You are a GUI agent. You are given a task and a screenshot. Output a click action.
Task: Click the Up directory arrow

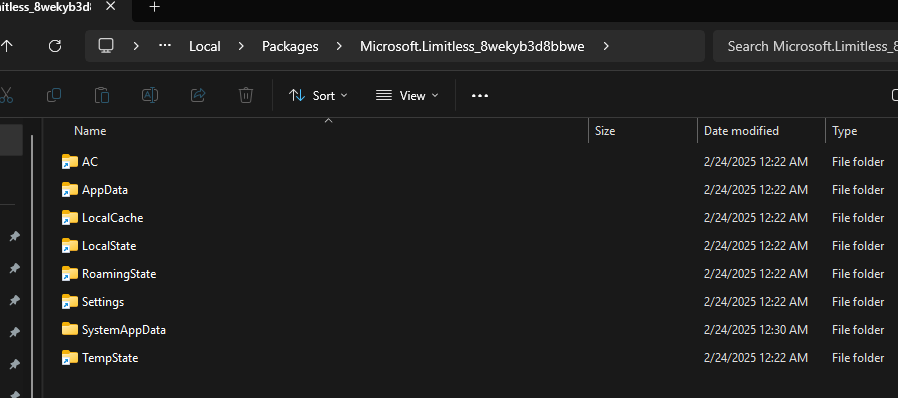click(x=6, y=46)
